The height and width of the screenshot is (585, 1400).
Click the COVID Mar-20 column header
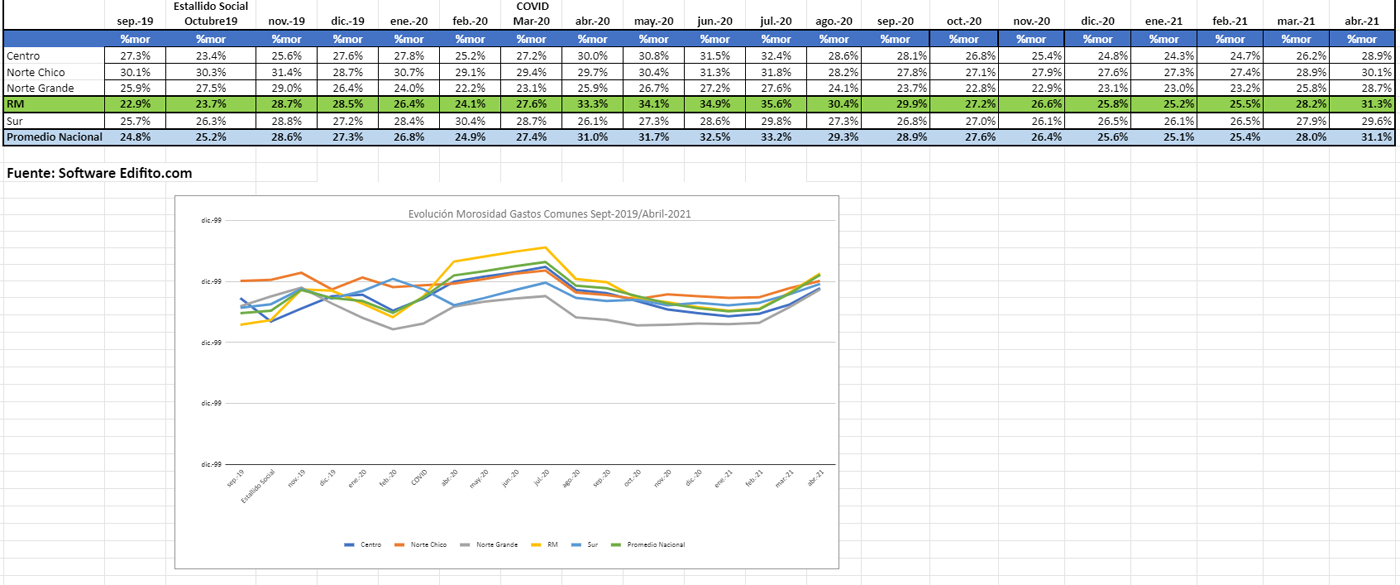pos(531,14)
